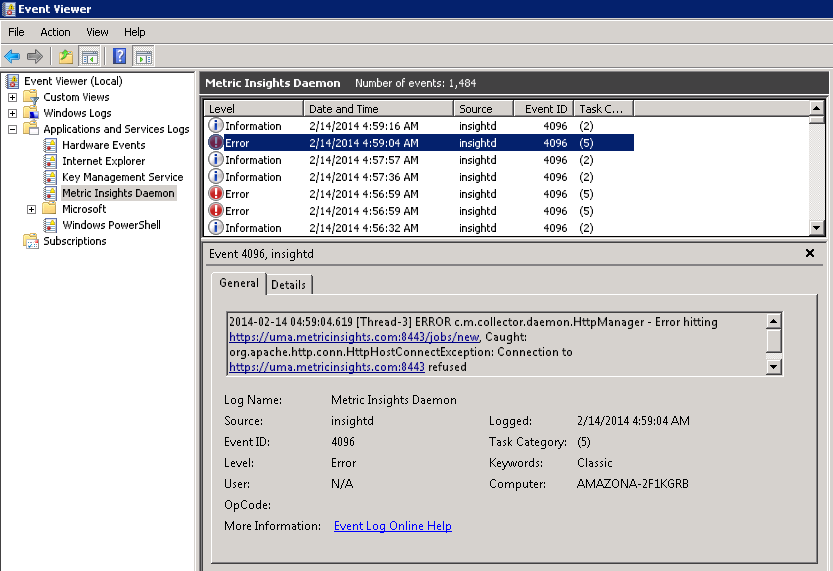The image size is (833, 571).
Task: Click the Subscriptions icon in tree
Action: 31,241
